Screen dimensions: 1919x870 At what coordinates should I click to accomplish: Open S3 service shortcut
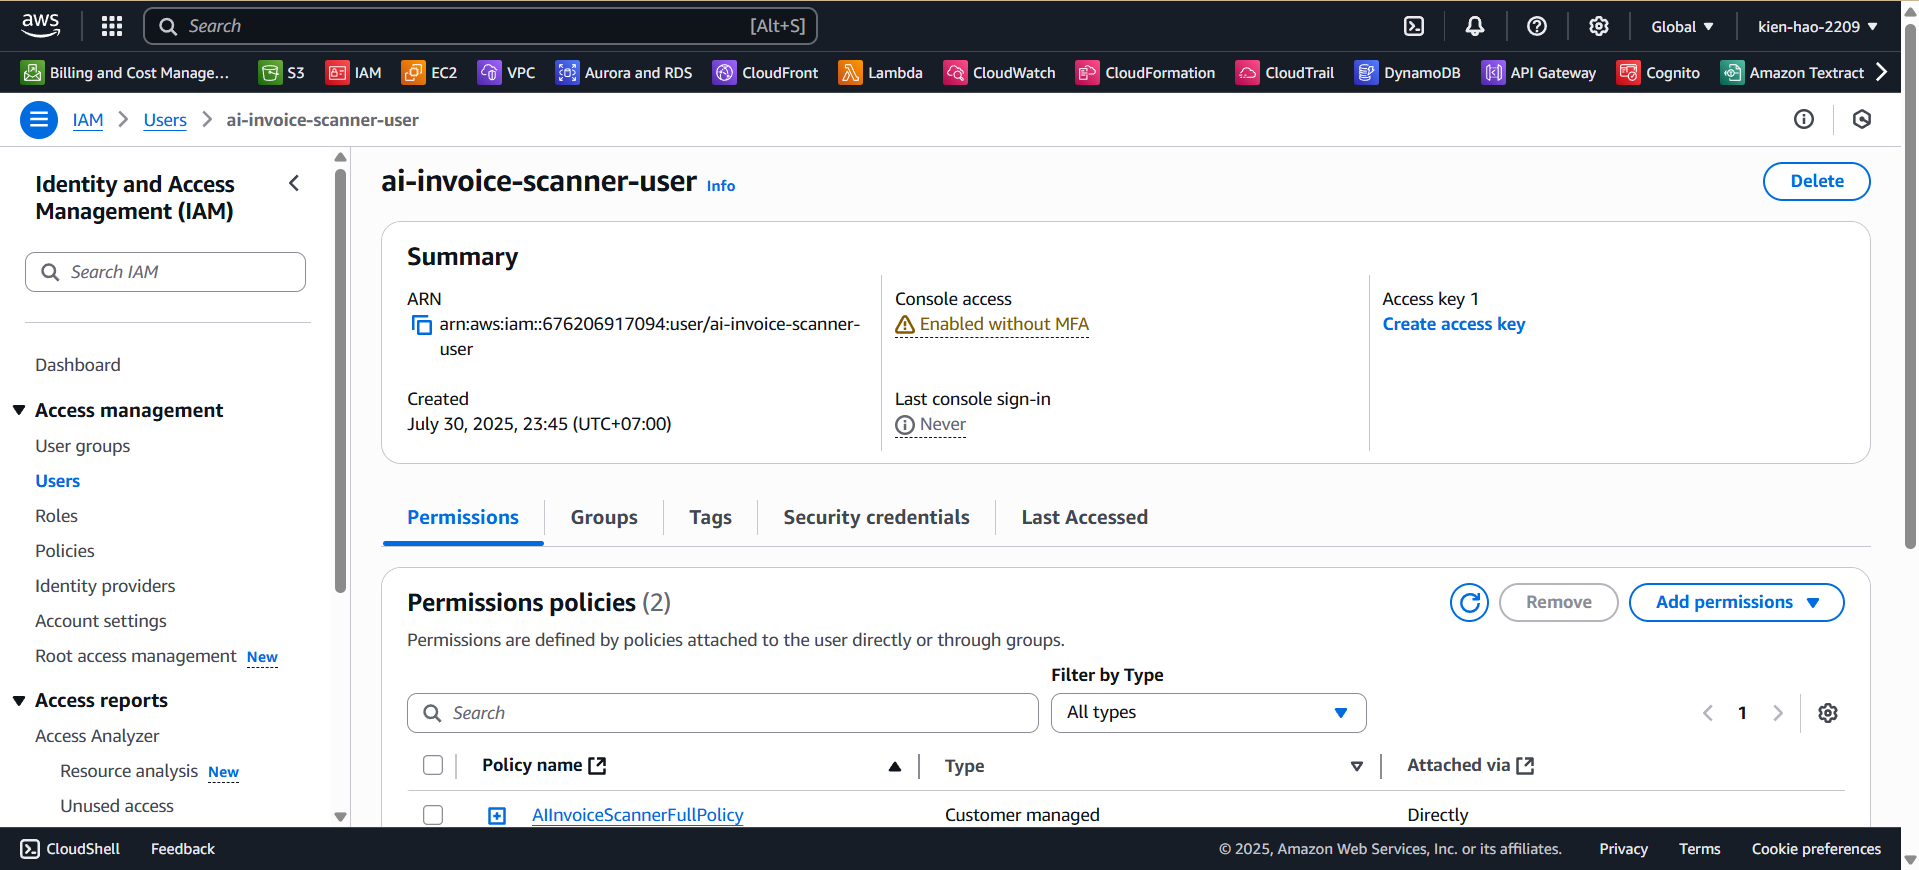(282, 73)
